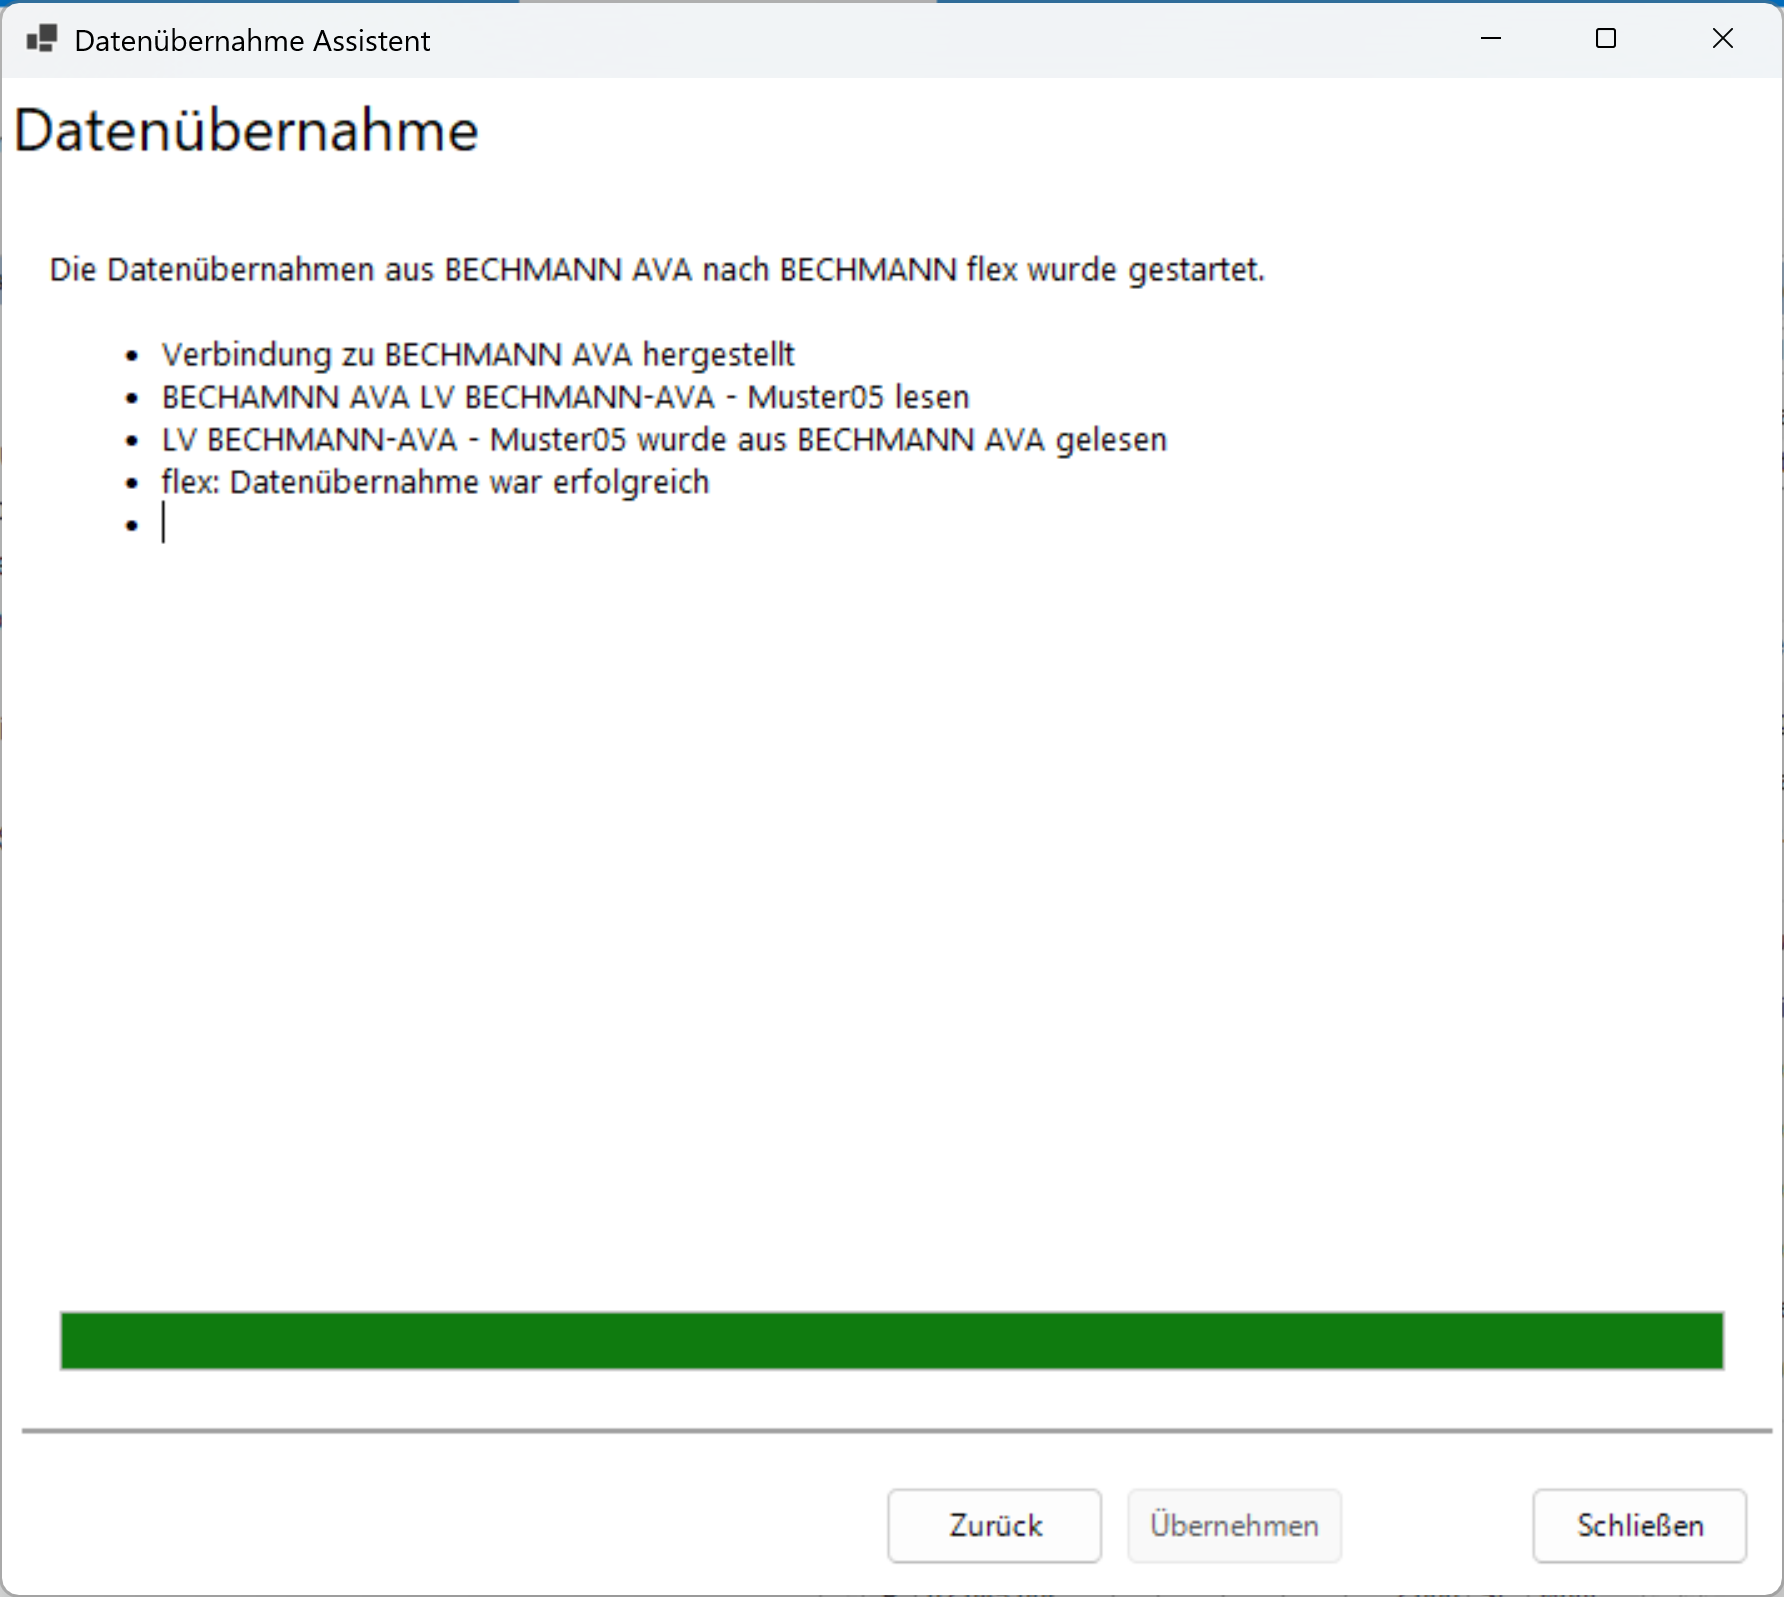
Task: Minimize the Datenübernahme Assistent window
Action: (1490, 39)
